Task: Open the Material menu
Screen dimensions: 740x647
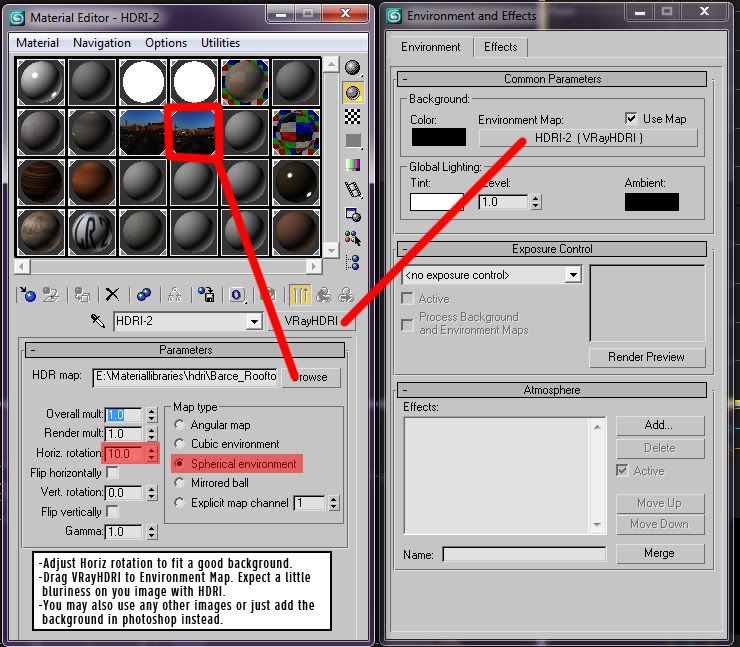Action: (x=37, y=43)
